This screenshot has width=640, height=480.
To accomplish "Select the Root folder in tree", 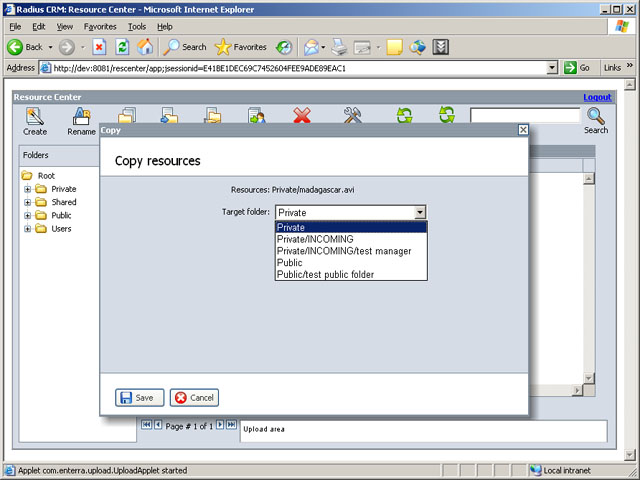I will click(46, 176).
